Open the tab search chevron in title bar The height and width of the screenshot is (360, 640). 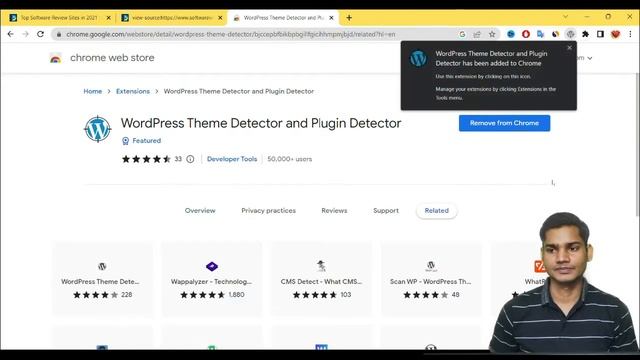pyautogui.click(x=565, y=17)
